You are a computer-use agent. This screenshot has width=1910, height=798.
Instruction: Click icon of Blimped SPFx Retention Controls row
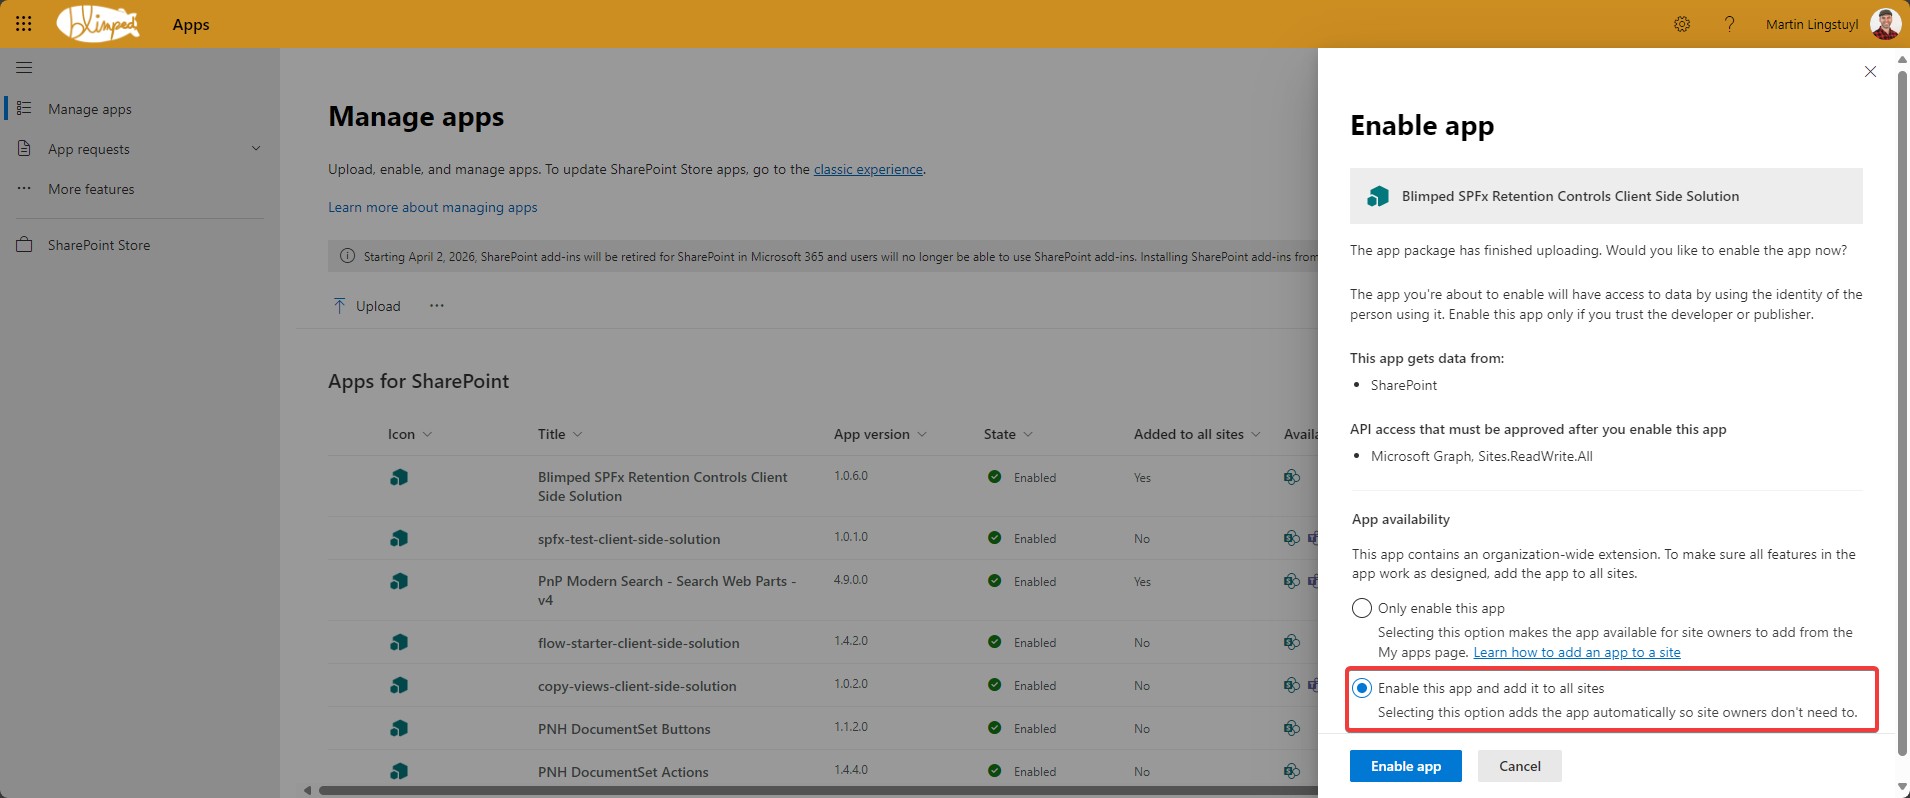click(399, 478)
